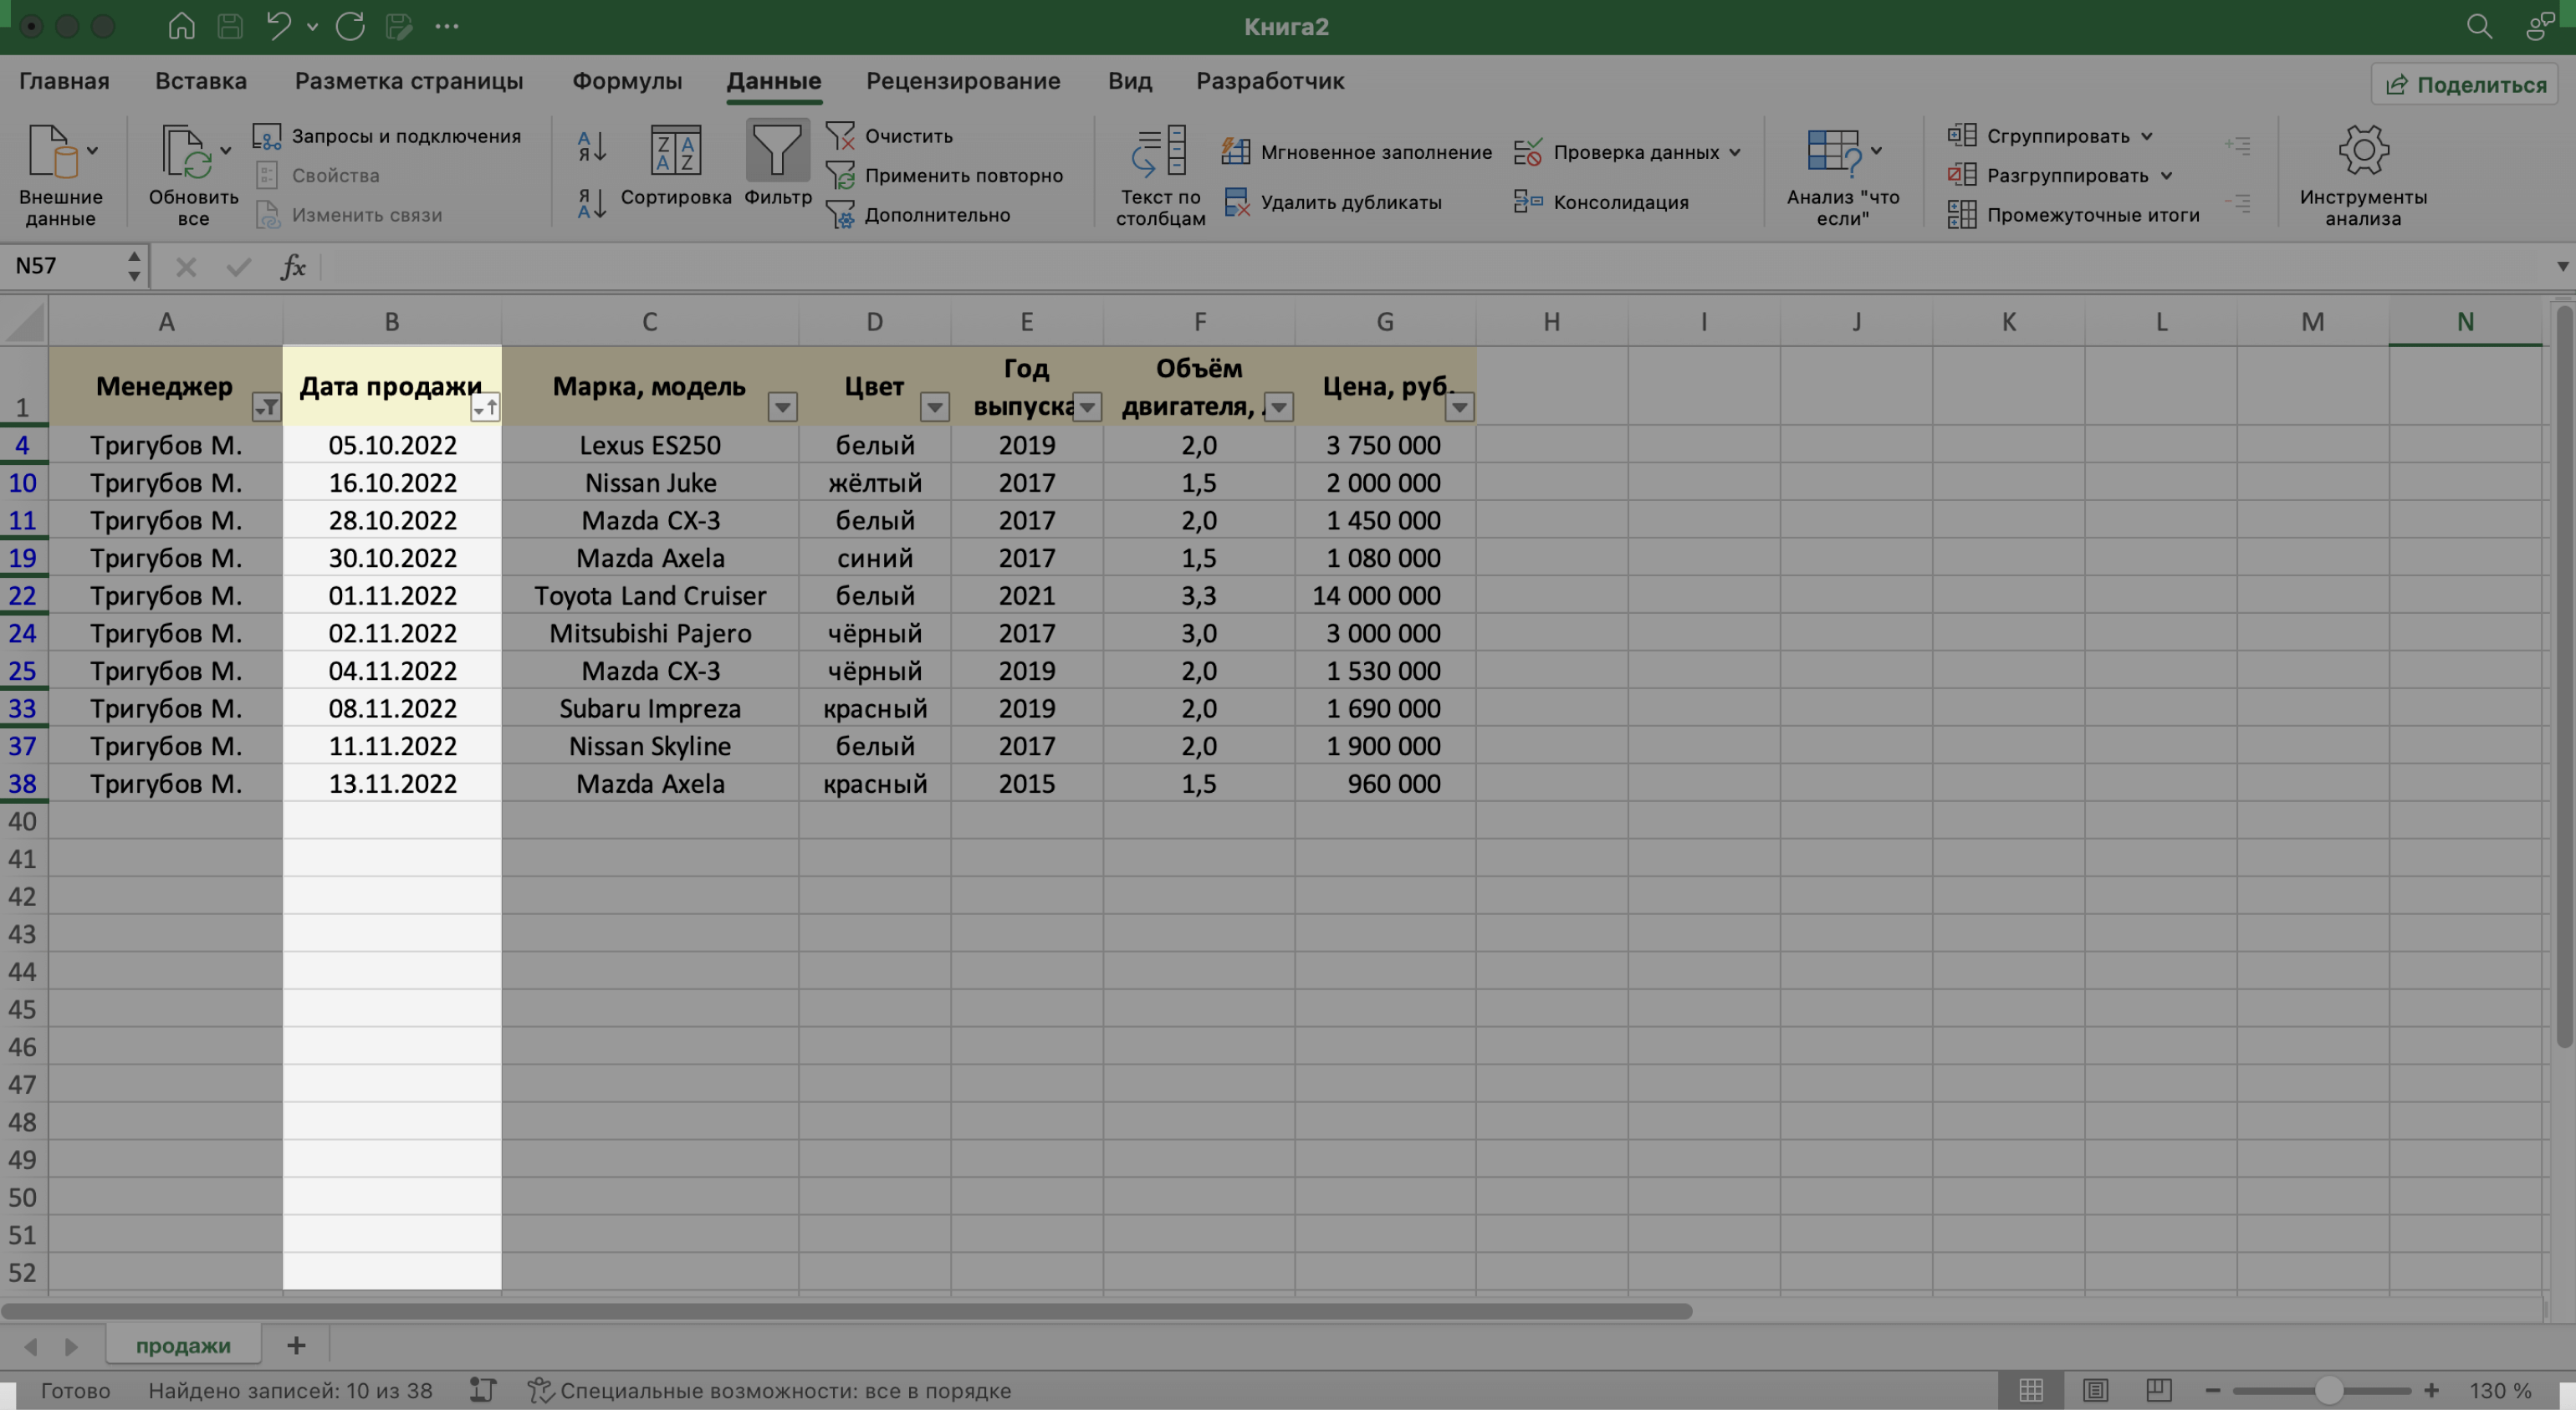Toggle the Объём двигателя column filter
Screen dimensions: 2576x1410
(x=1280, y=406)
